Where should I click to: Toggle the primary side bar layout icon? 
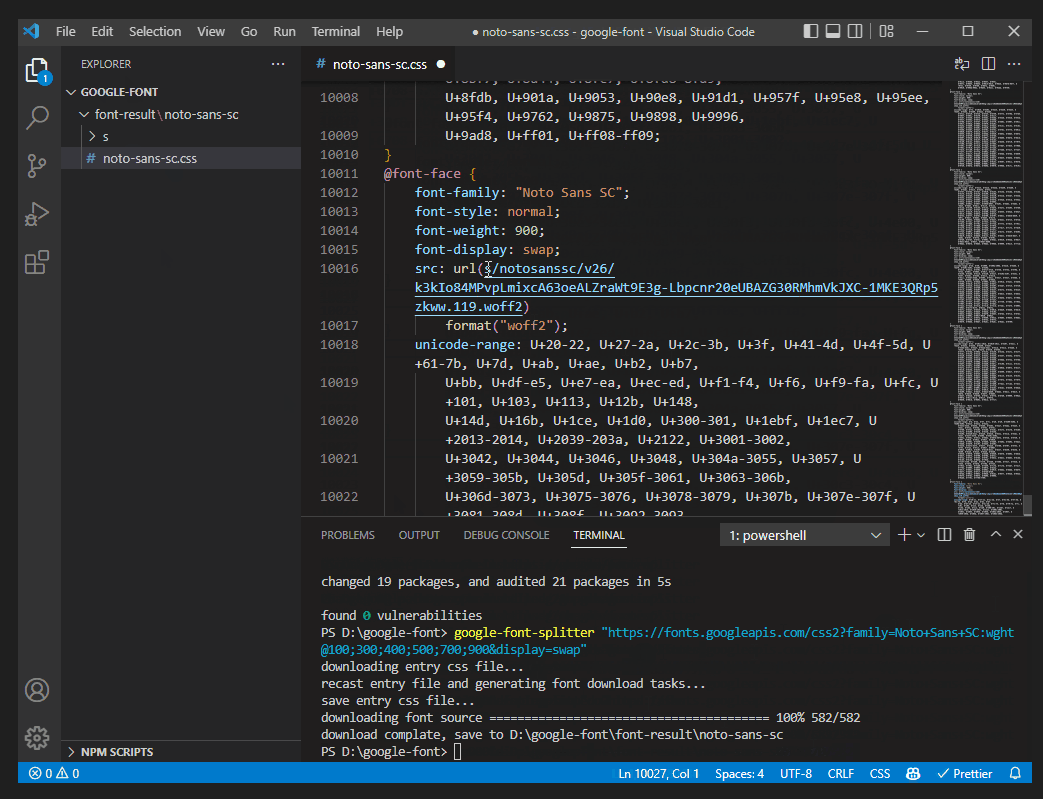point(810,31)
